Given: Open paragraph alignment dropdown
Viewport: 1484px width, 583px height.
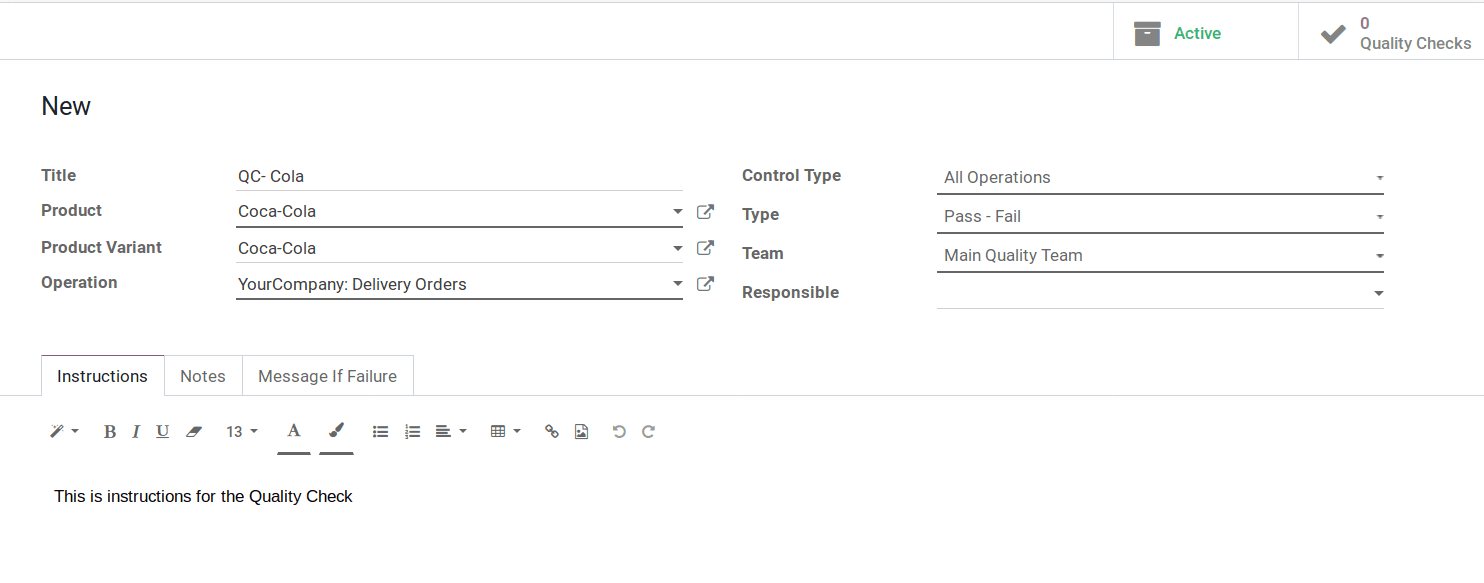Looking at the screenshot, I should [x=451, y=432].
